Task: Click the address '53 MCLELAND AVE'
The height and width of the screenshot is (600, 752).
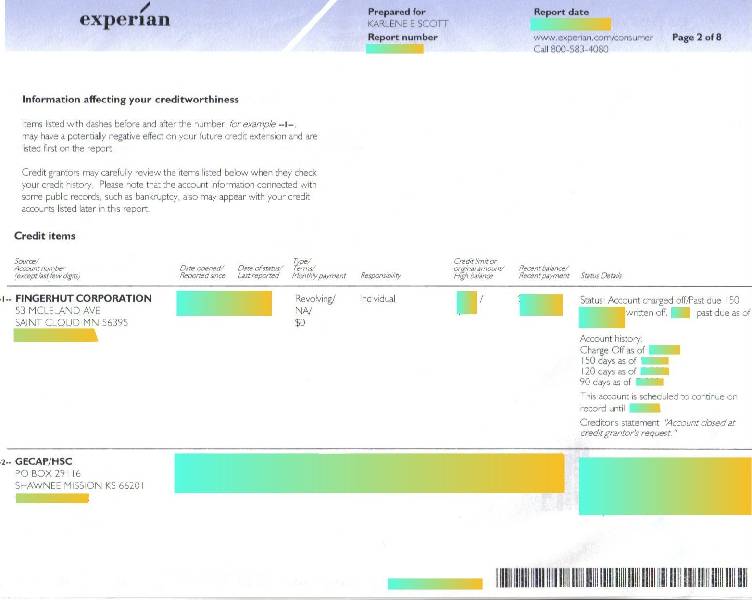Action: [58, 310]
